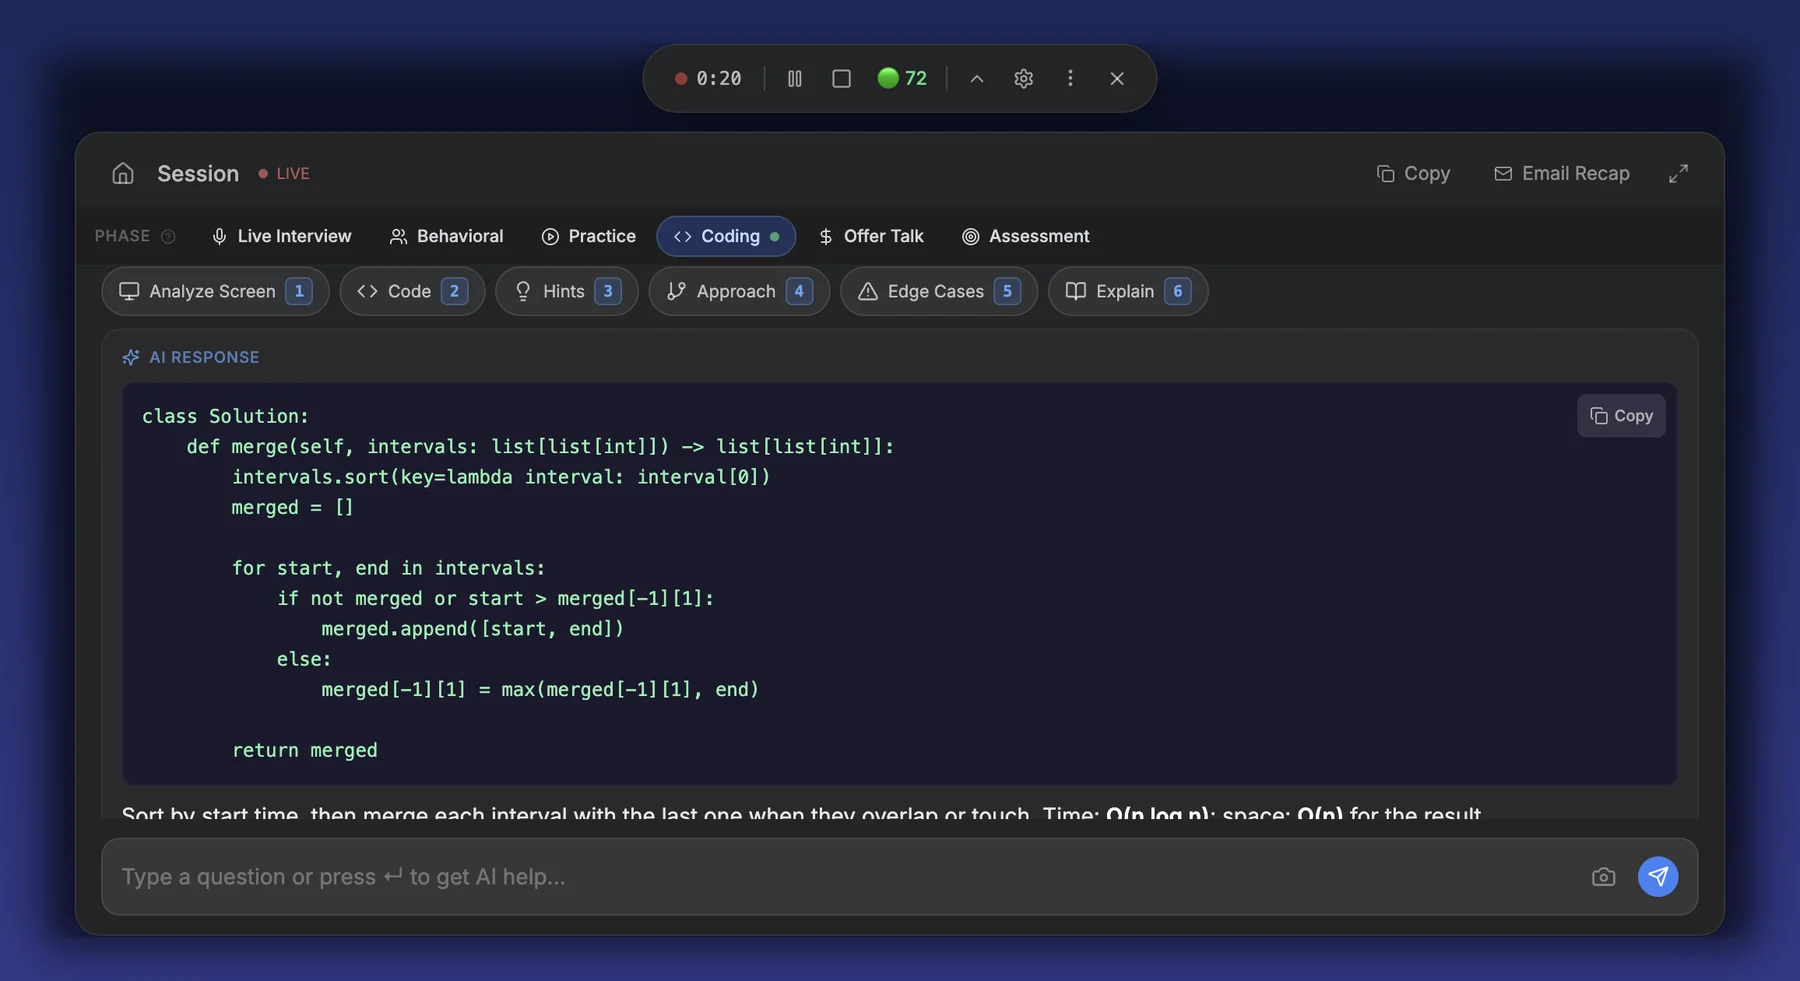Click the AI RESPONSE sparkle icon
This screenshot has height=981, width=1800.
[x=131, y=358]
